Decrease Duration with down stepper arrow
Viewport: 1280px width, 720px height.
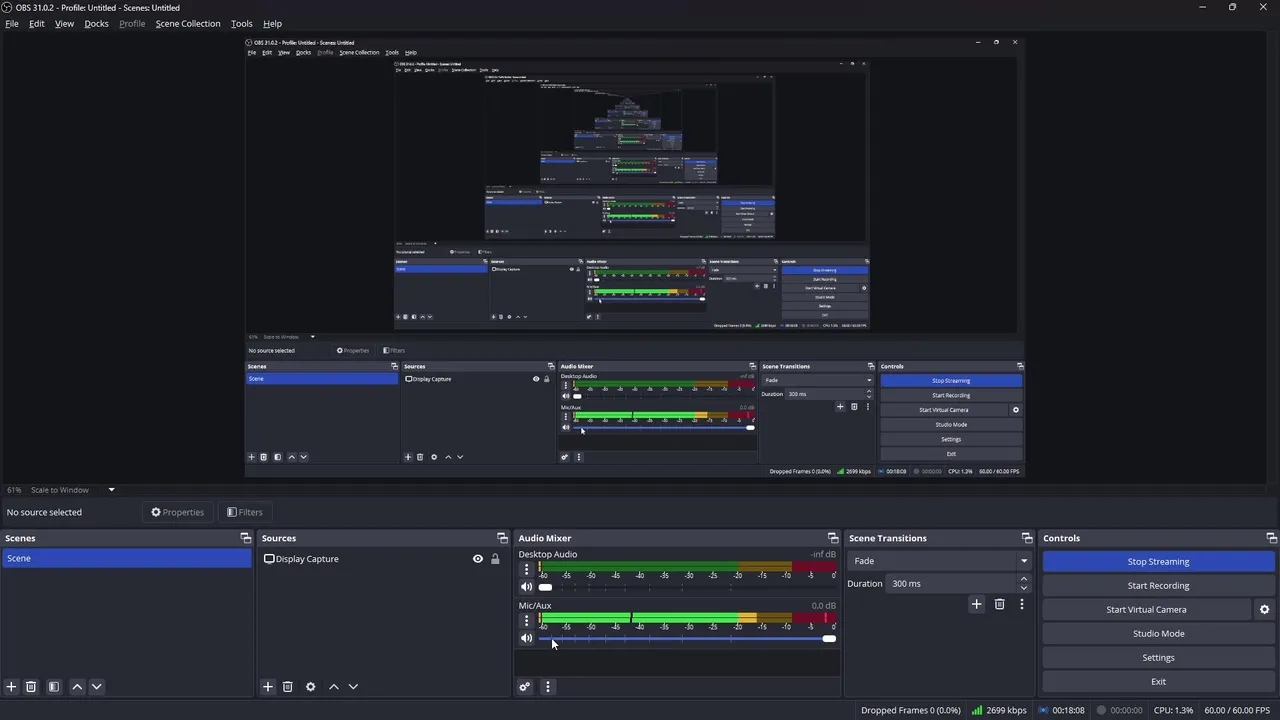pos(1023,588)
